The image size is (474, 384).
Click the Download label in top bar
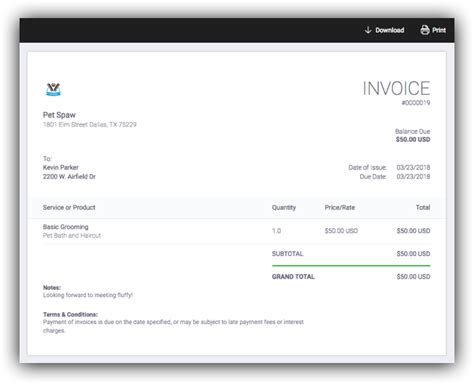(x=390, y=30)
